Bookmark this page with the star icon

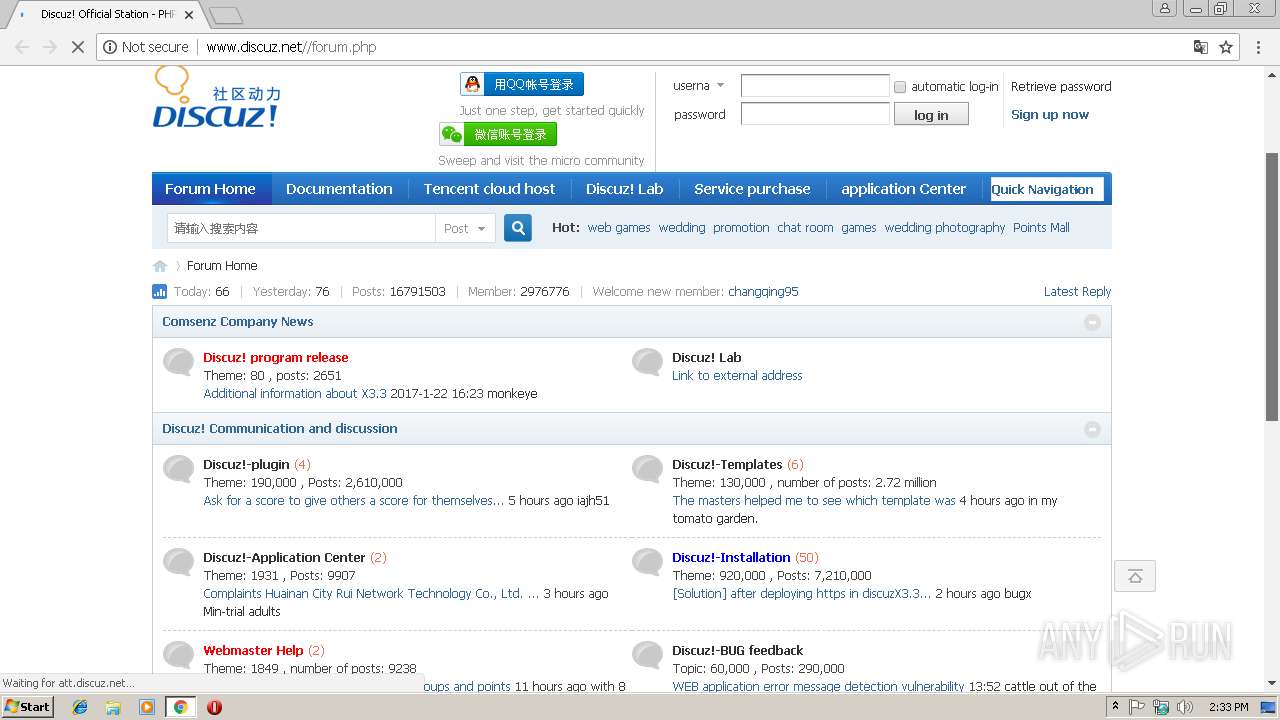point(1226,47)
